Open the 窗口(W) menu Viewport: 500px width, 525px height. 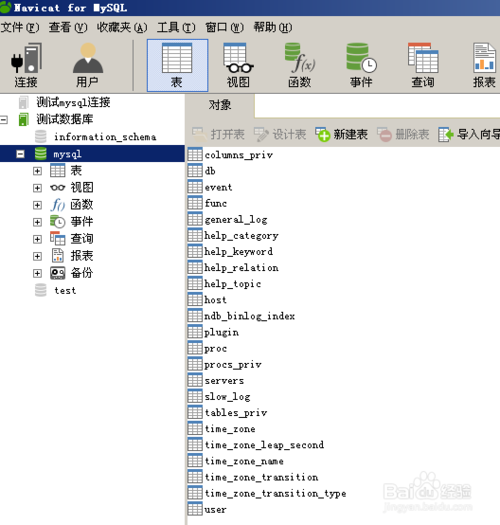click(224, 27)
